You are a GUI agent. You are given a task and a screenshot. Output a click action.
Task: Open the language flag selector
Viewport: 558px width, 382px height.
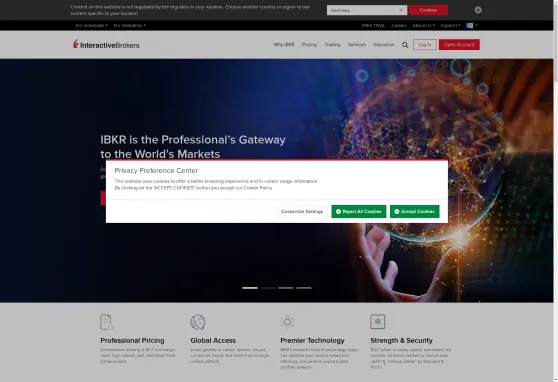pos(472,25)
